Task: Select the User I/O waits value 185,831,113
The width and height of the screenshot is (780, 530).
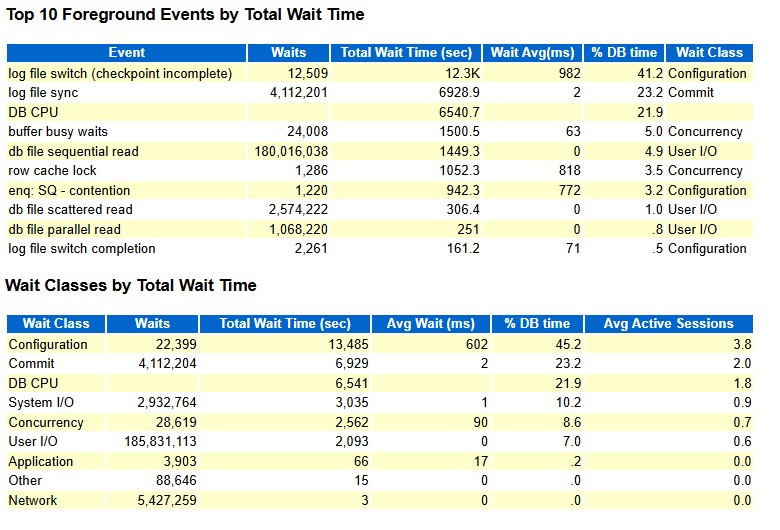Action: point(160,441)
